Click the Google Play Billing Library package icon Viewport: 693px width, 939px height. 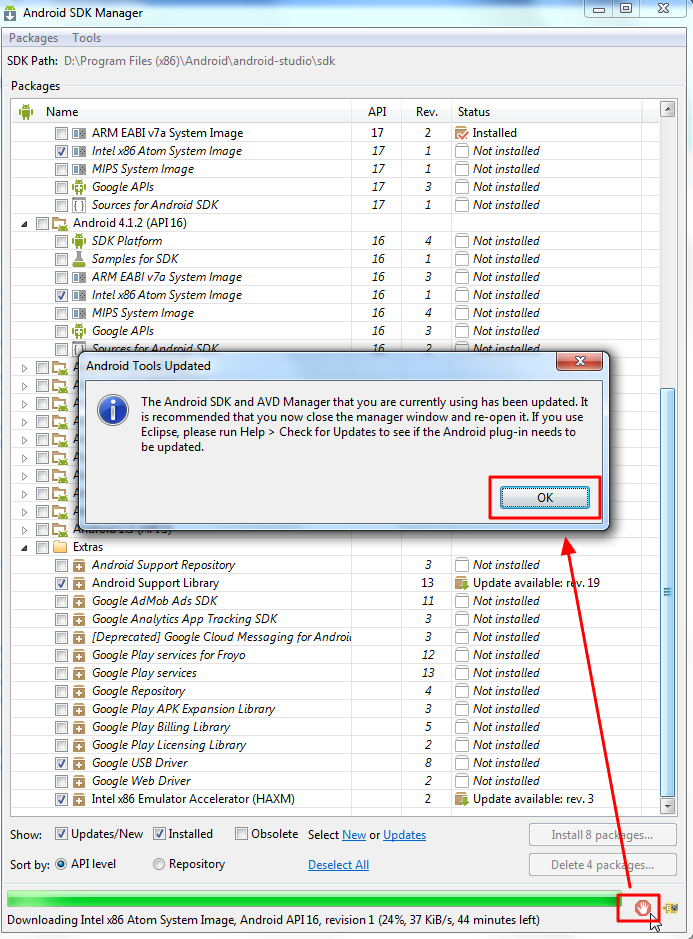coord(79,728)
